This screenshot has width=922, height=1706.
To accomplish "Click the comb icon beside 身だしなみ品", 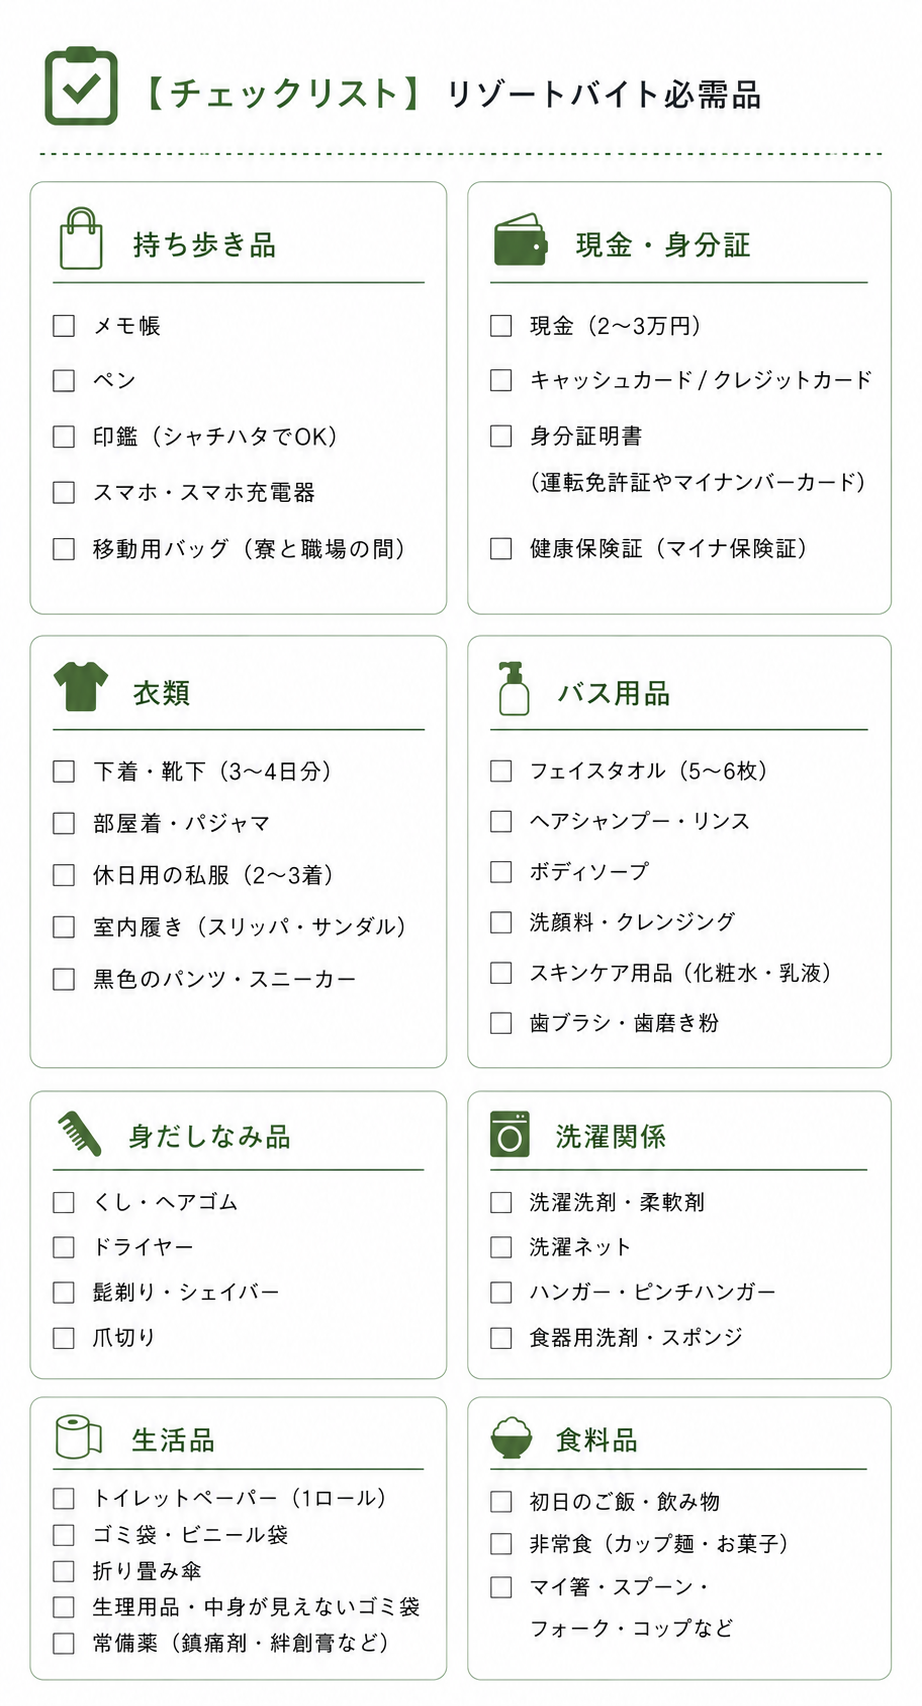I will [x=80, y=1133].
